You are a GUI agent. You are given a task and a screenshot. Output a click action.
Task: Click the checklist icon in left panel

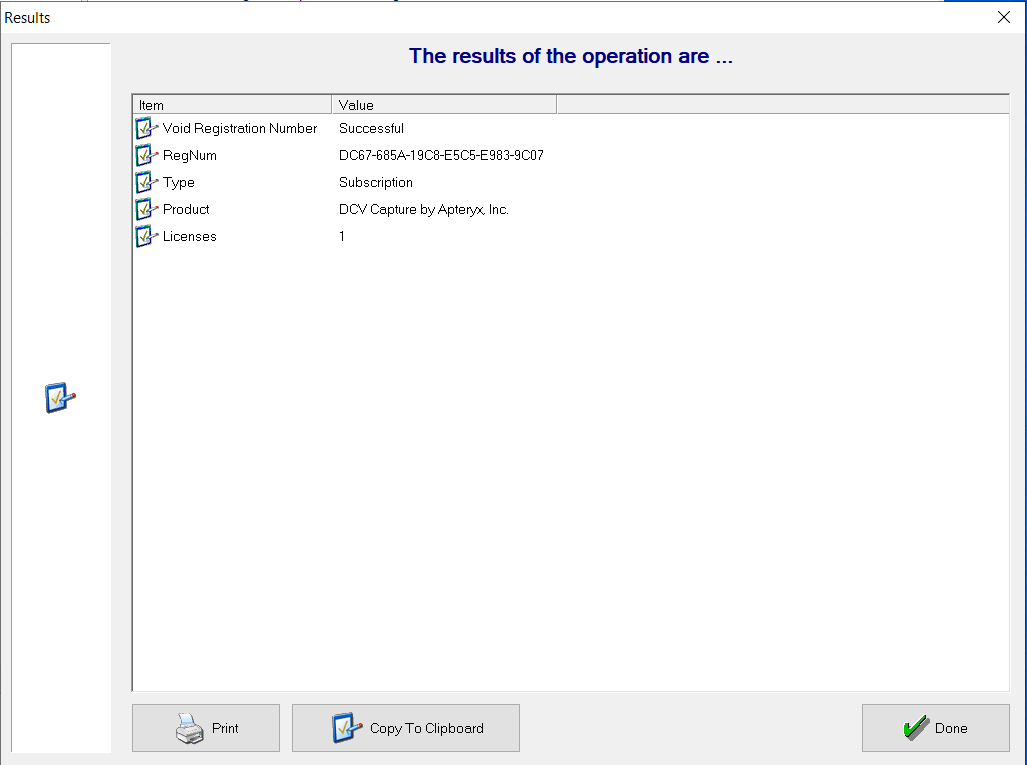60,398
